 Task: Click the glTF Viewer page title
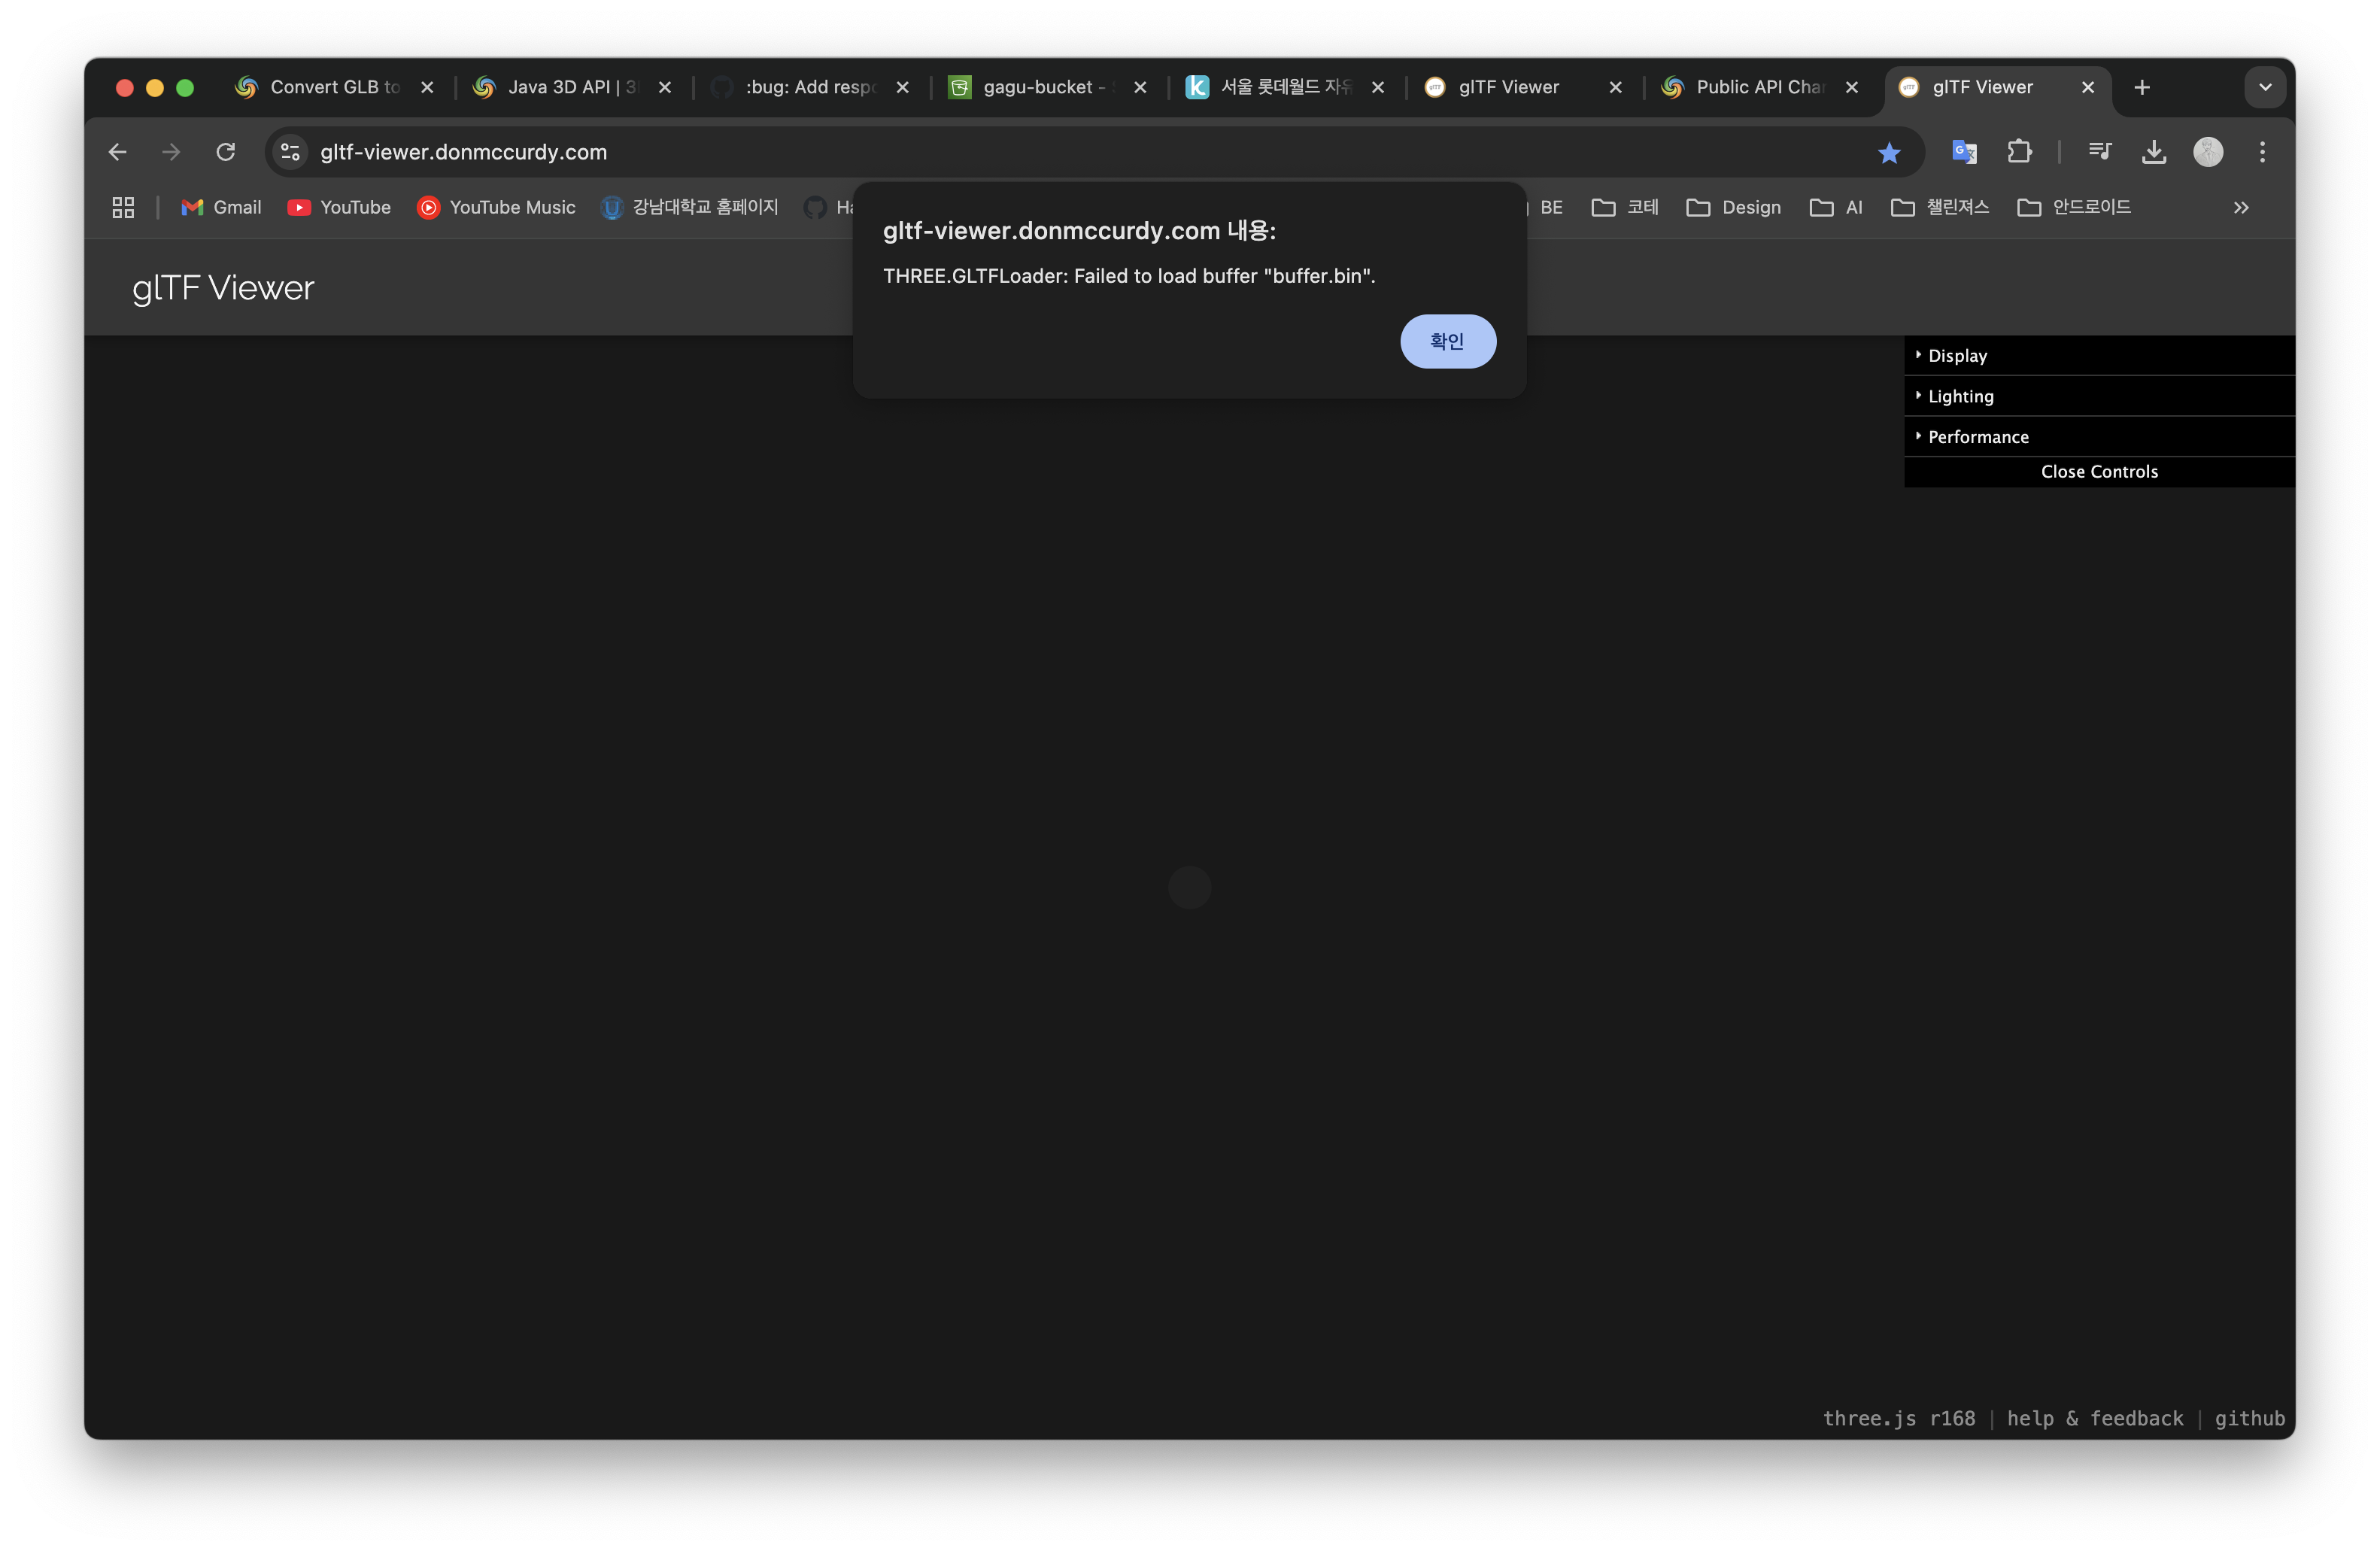[223, 288]
